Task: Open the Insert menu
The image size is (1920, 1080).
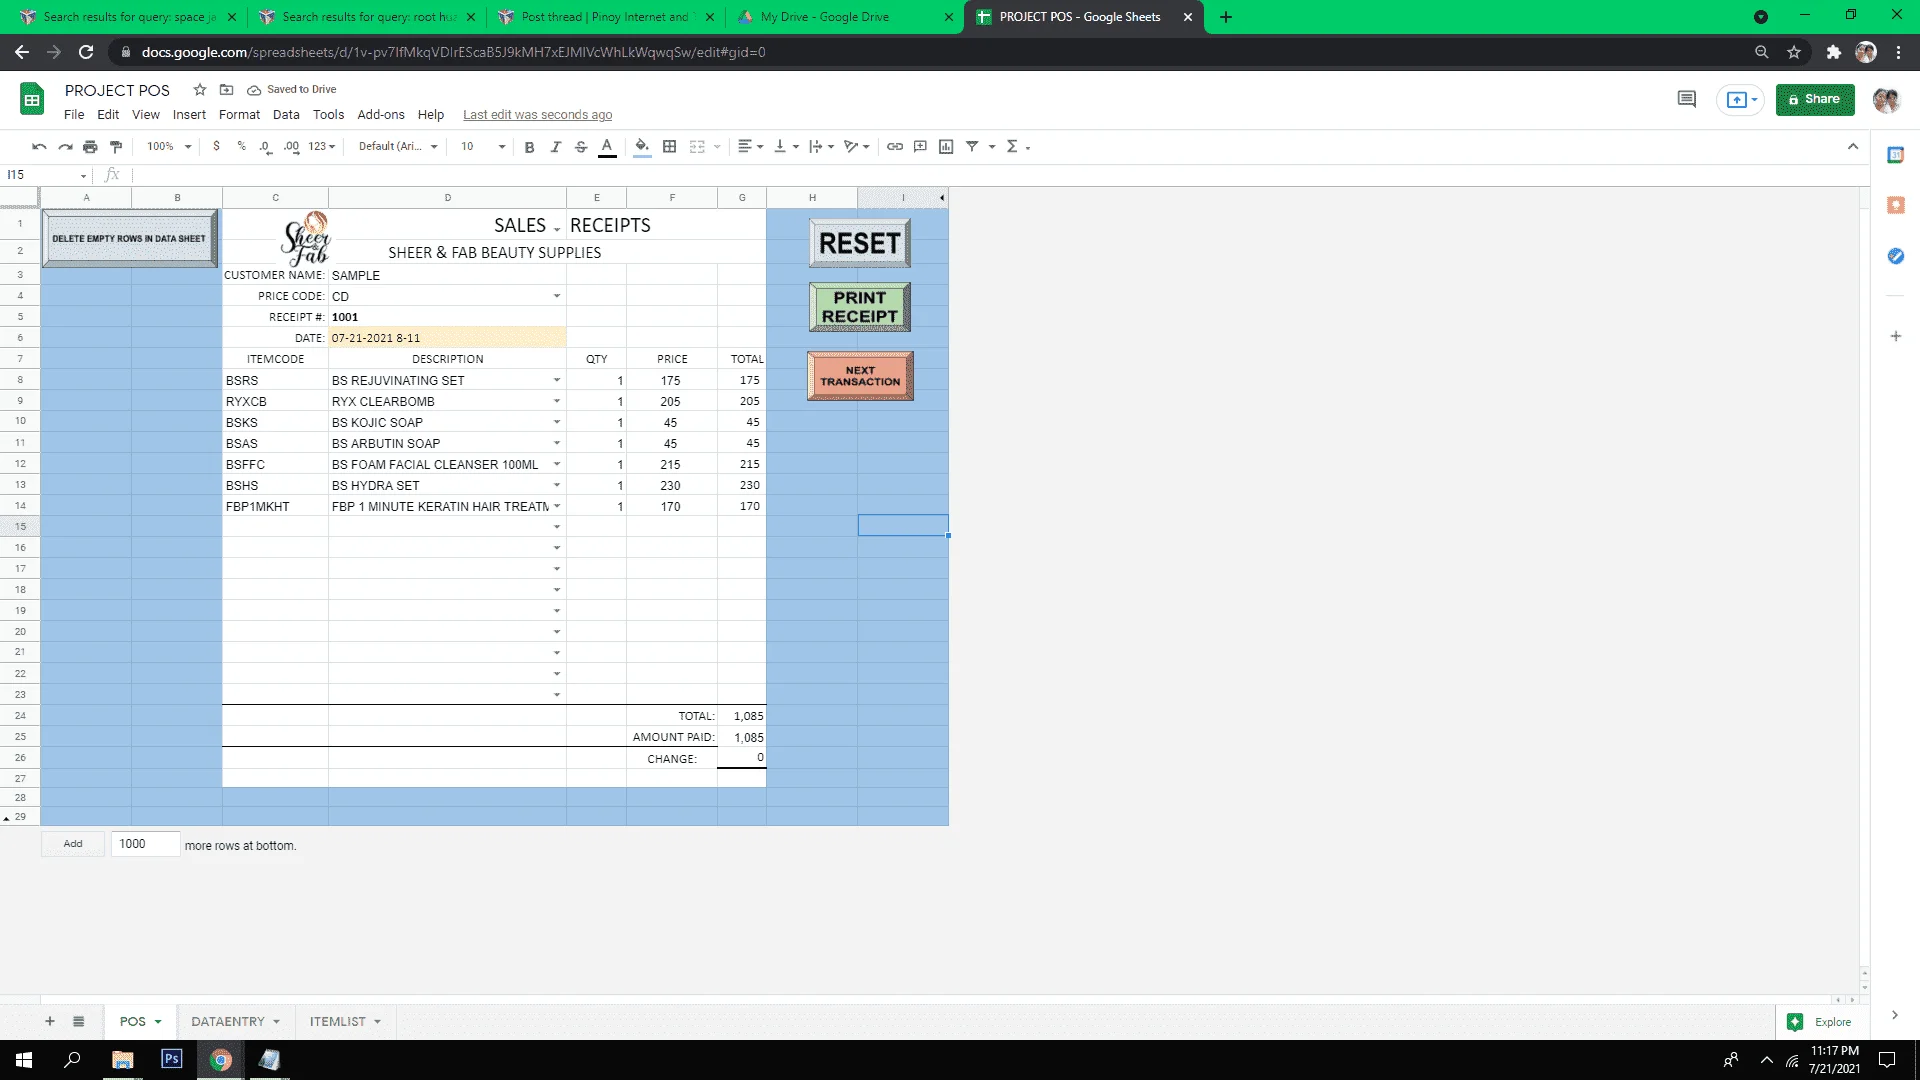Action: (x=189, y=114)
